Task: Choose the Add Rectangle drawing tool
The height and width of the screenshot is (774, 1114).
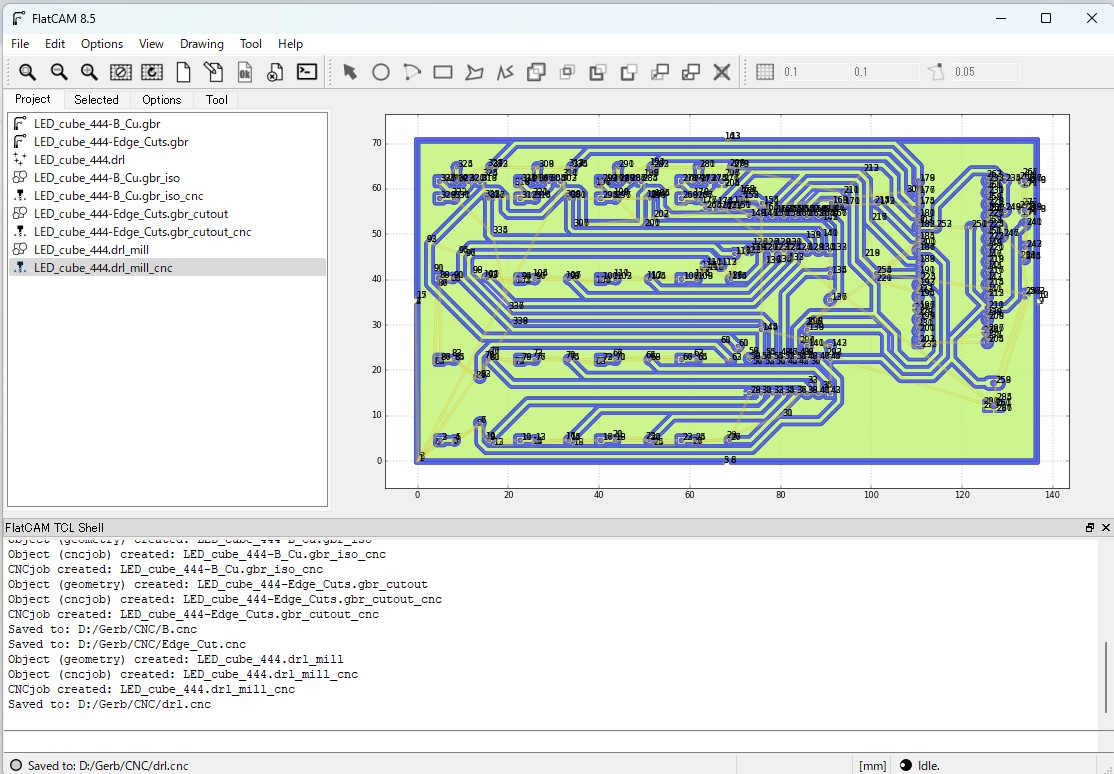Action: (x=443, y=72)
